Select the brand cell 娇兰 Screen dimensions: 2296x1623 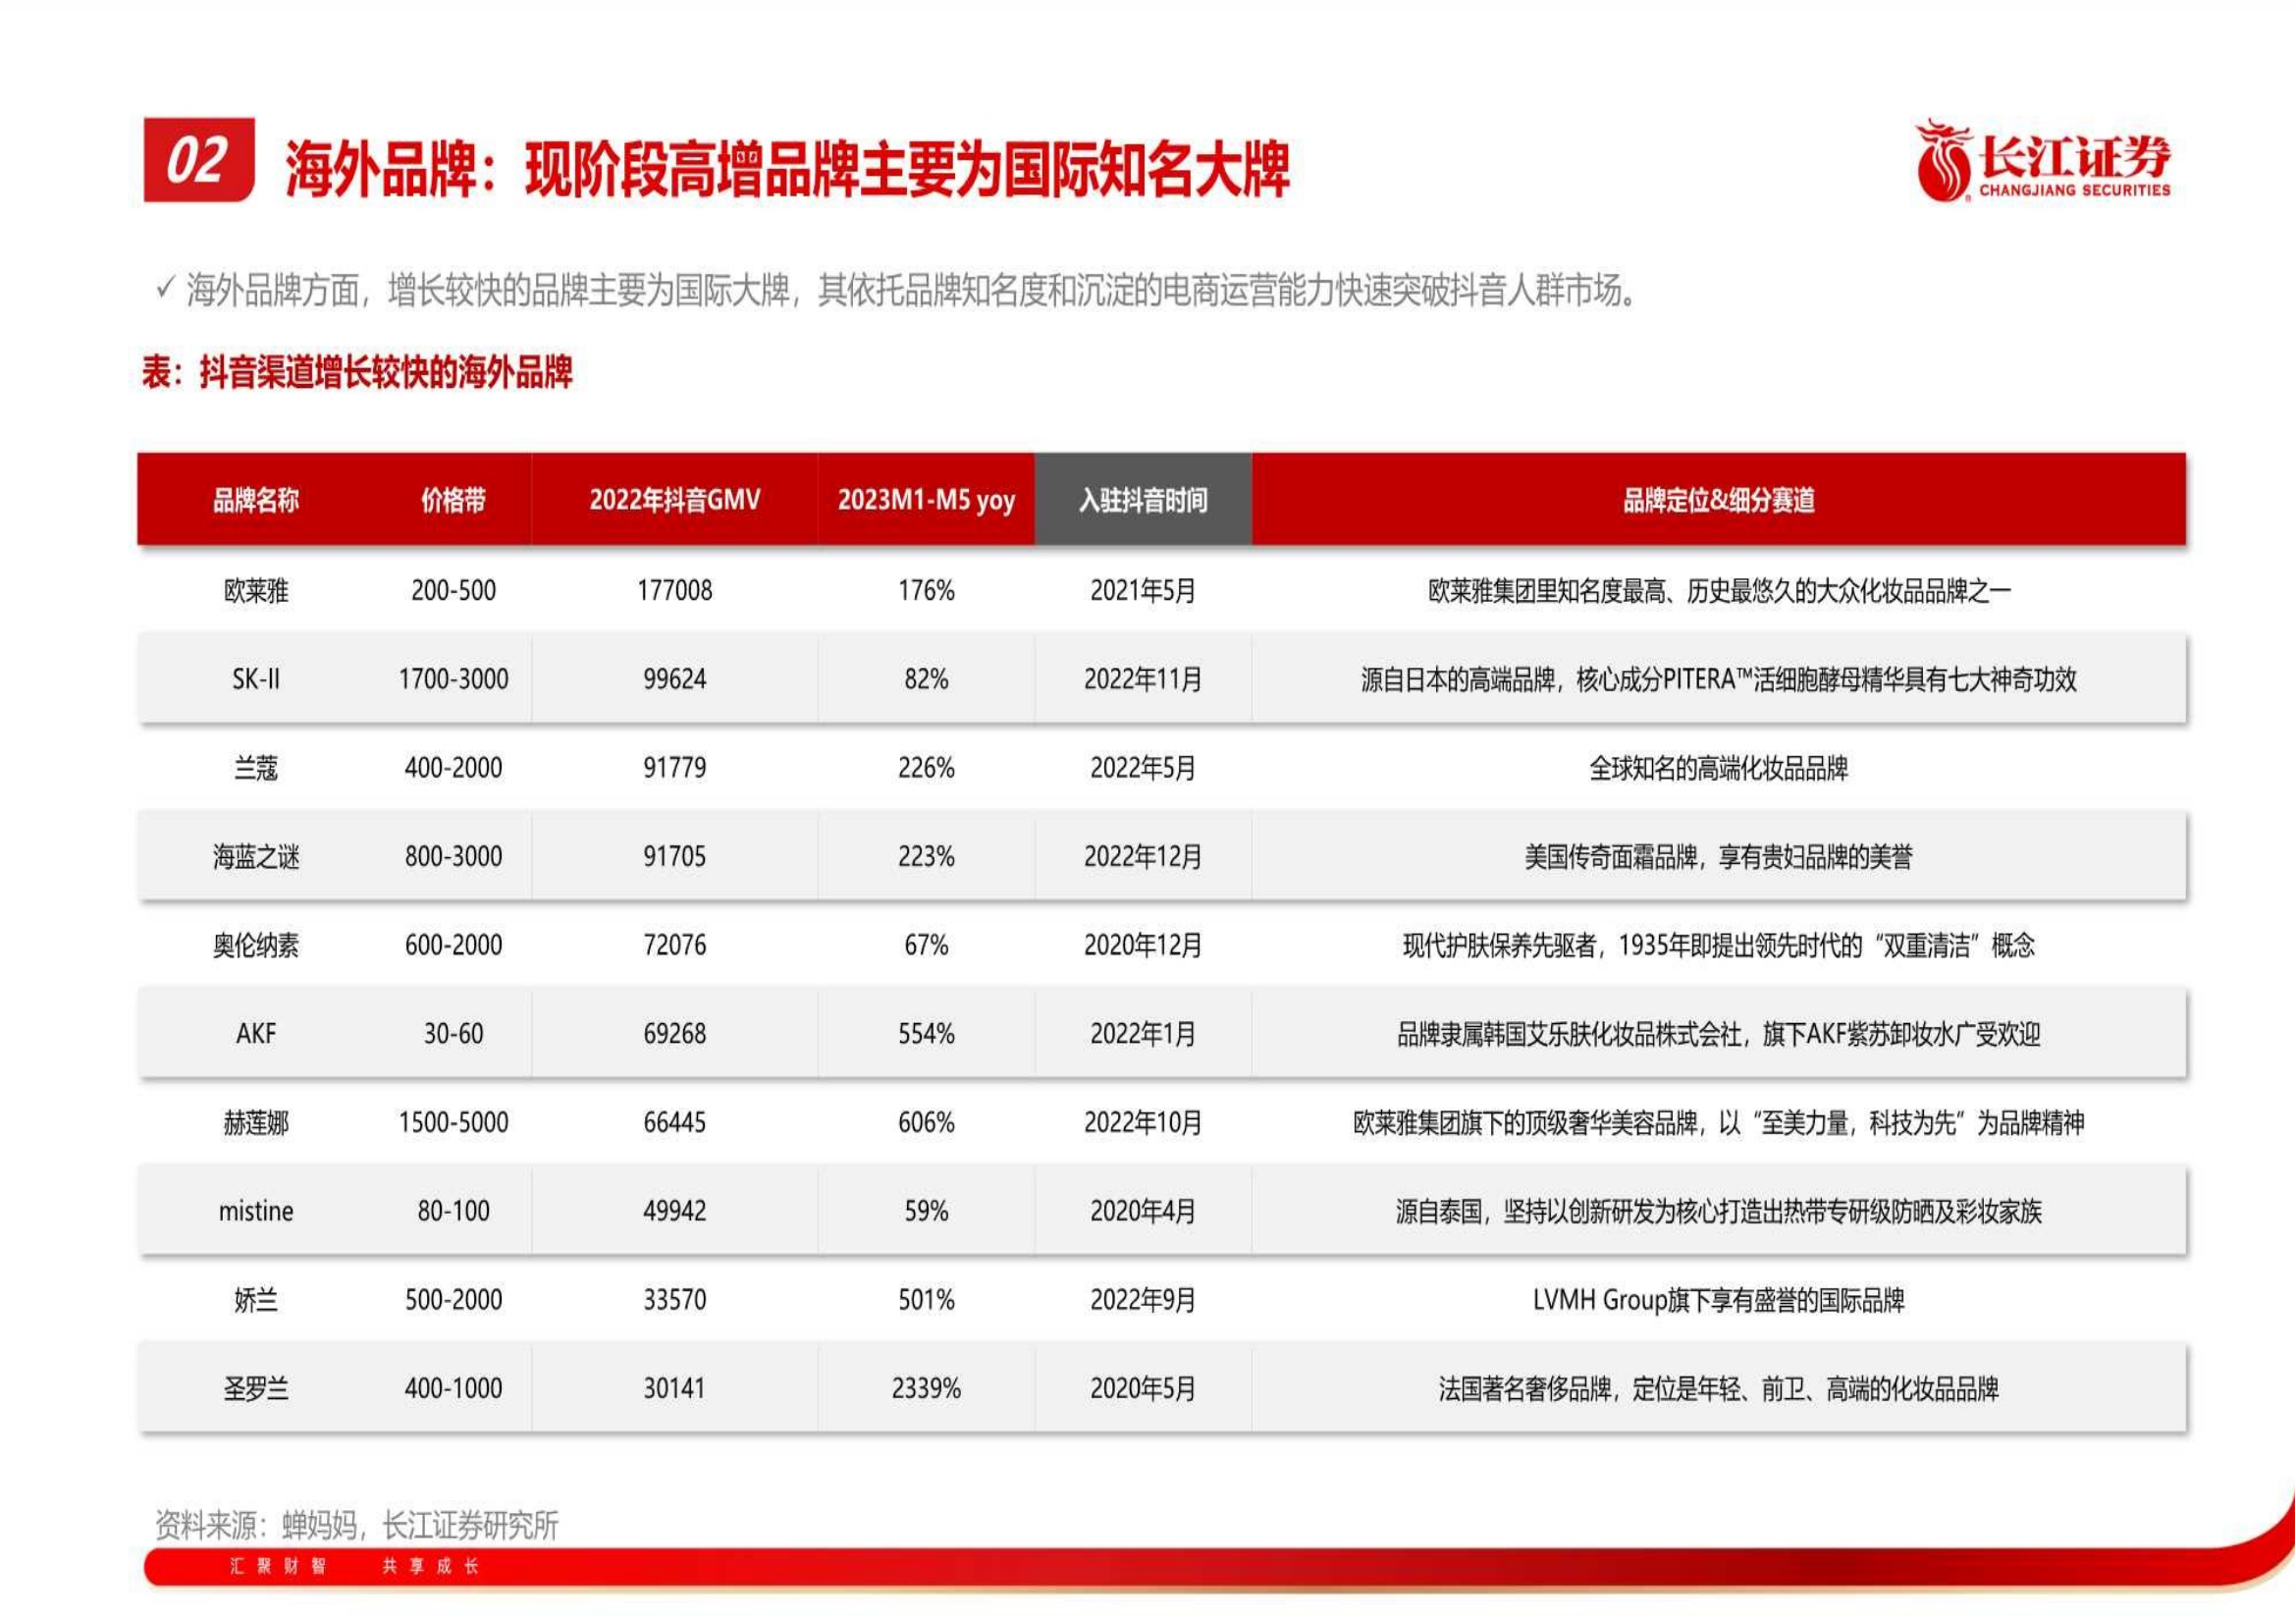(256, 1300)
